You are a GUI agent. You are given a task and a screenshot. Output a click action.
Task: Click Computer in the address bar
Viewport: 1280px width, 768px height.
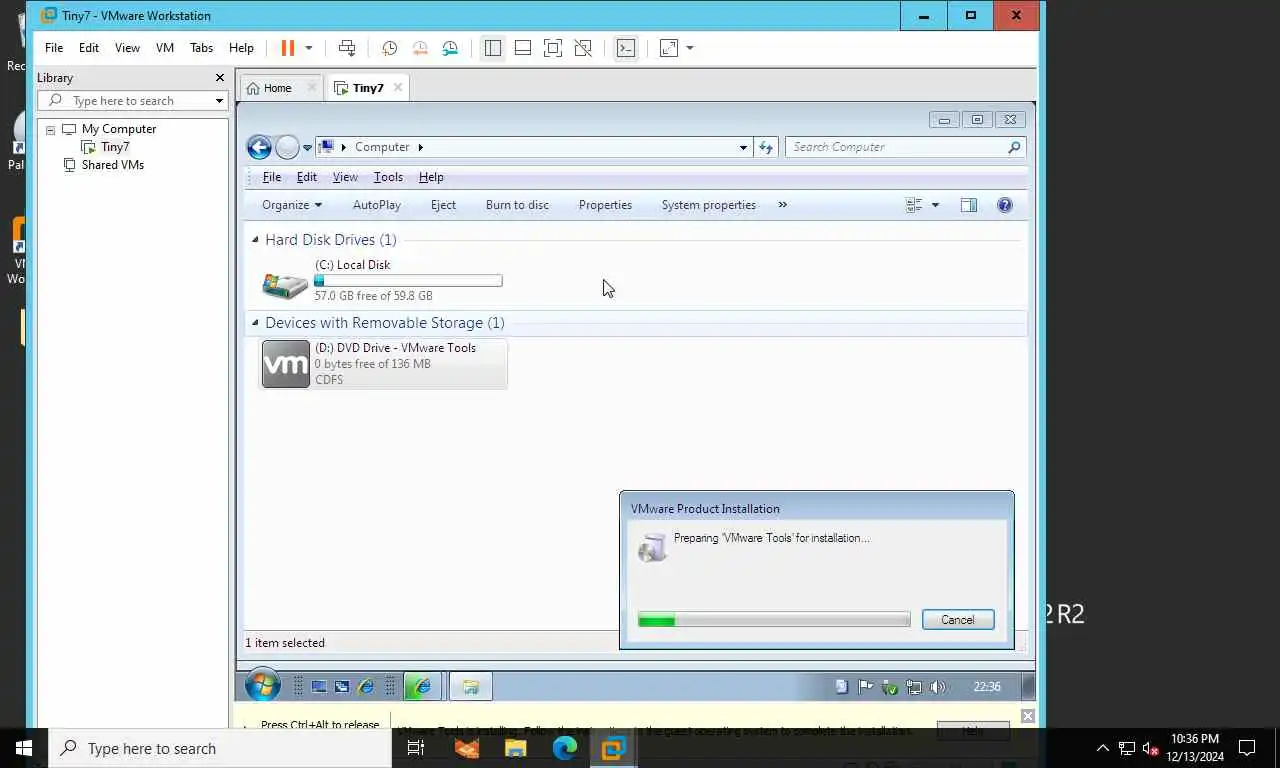382,147
